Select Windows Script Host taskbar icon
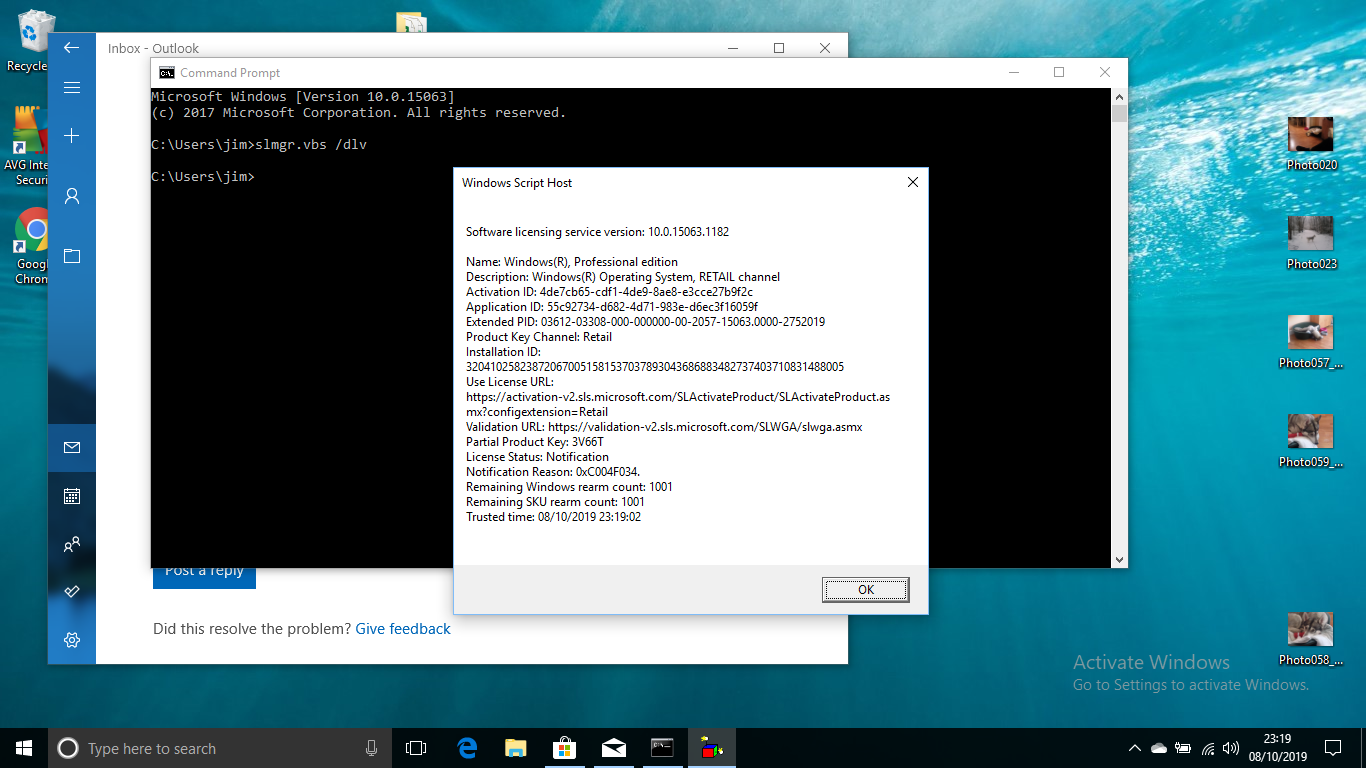 [x=712, y=748]
